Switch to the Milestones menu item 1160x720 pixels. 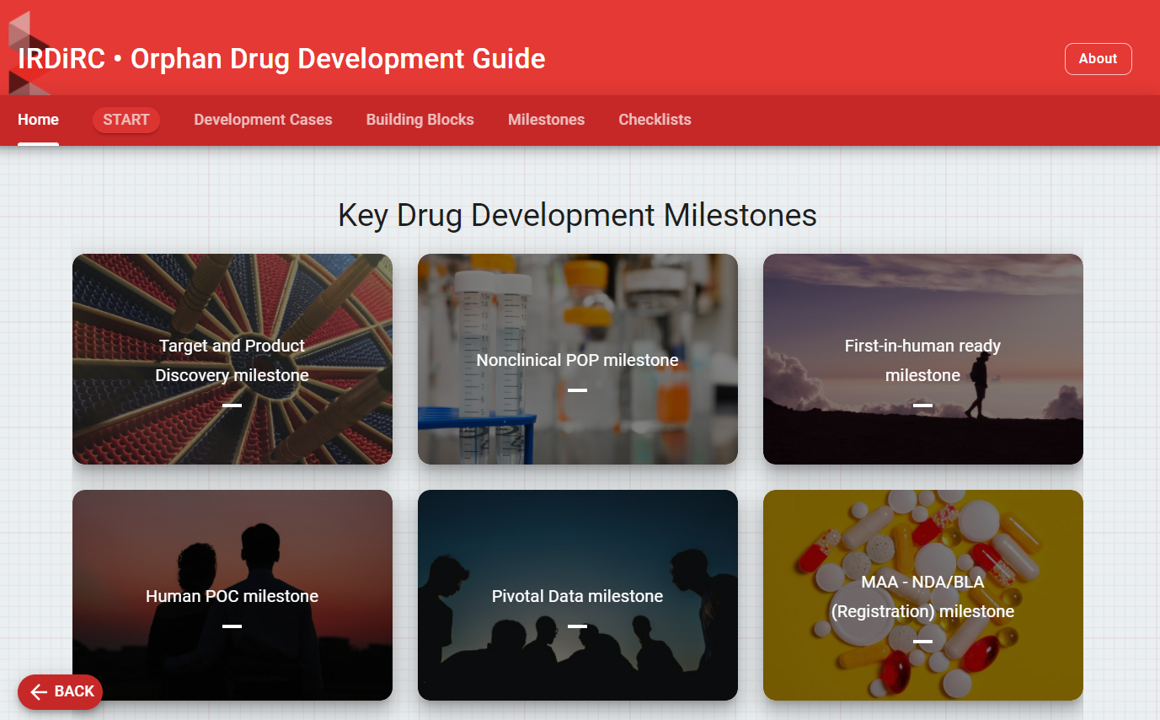point(546,120)
